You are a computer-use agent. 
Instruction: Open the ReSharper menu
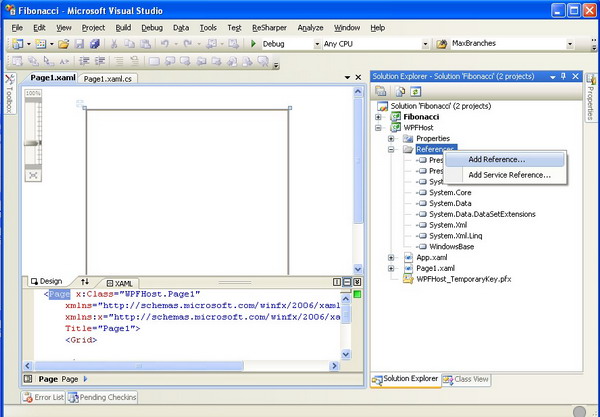[x=269, y=28]
